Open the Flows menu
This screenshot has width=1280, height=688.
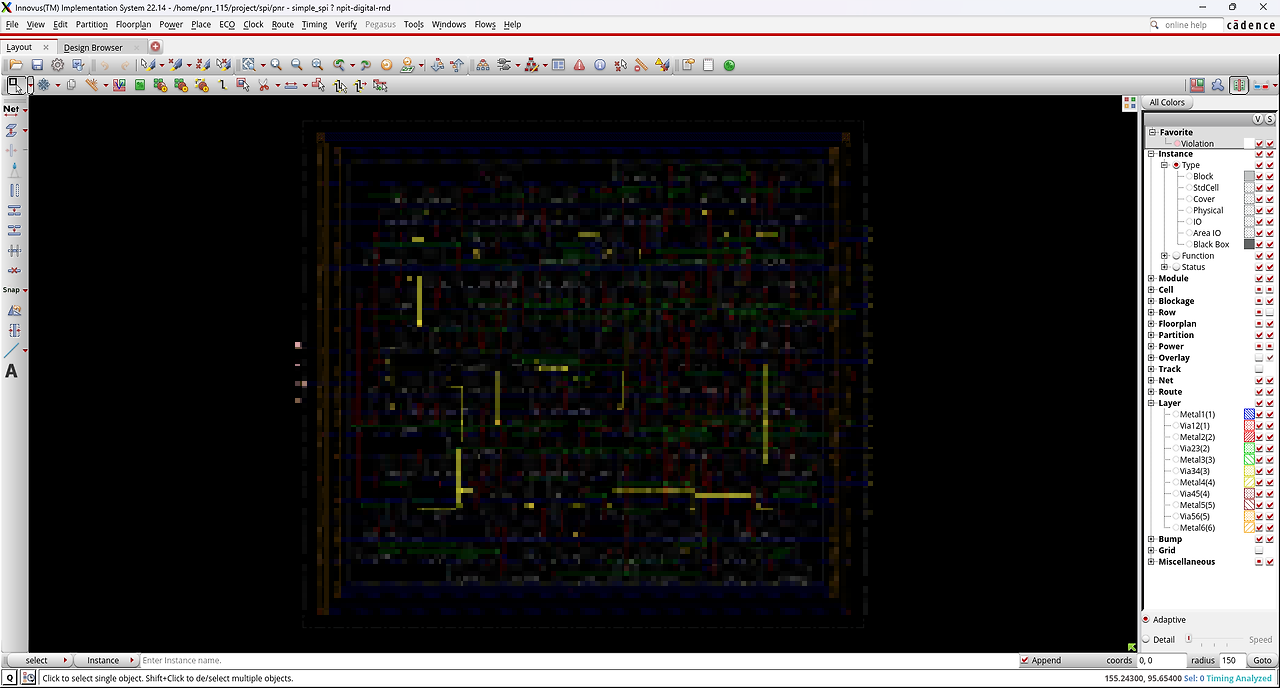point(484,24)
